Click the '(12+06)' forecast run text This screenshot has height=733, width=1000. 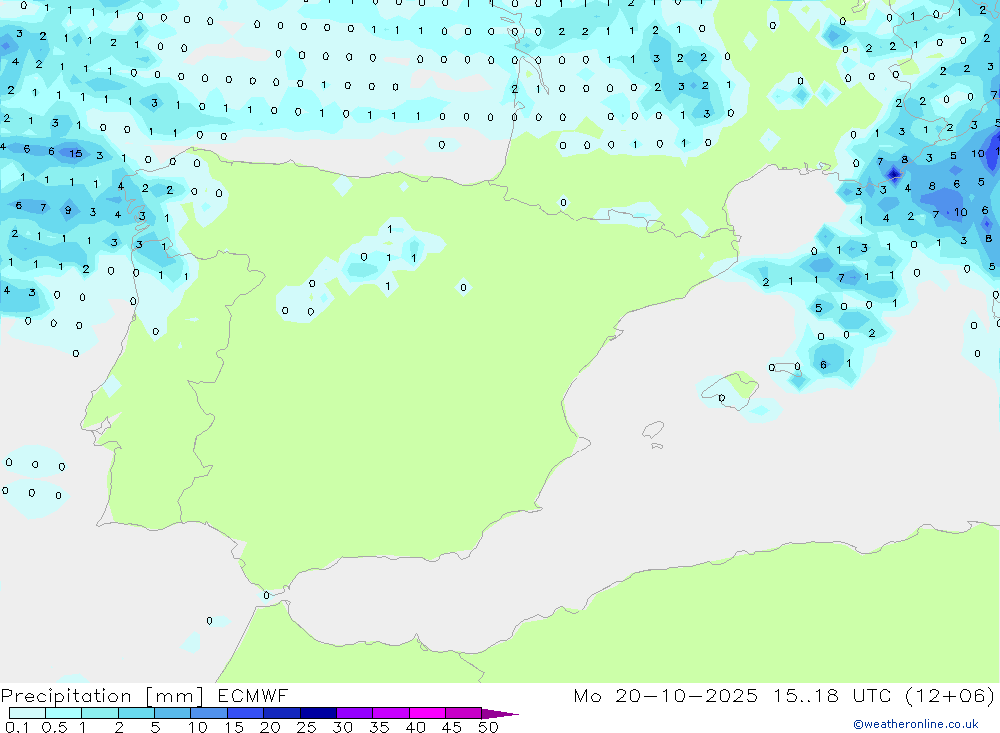950,695
